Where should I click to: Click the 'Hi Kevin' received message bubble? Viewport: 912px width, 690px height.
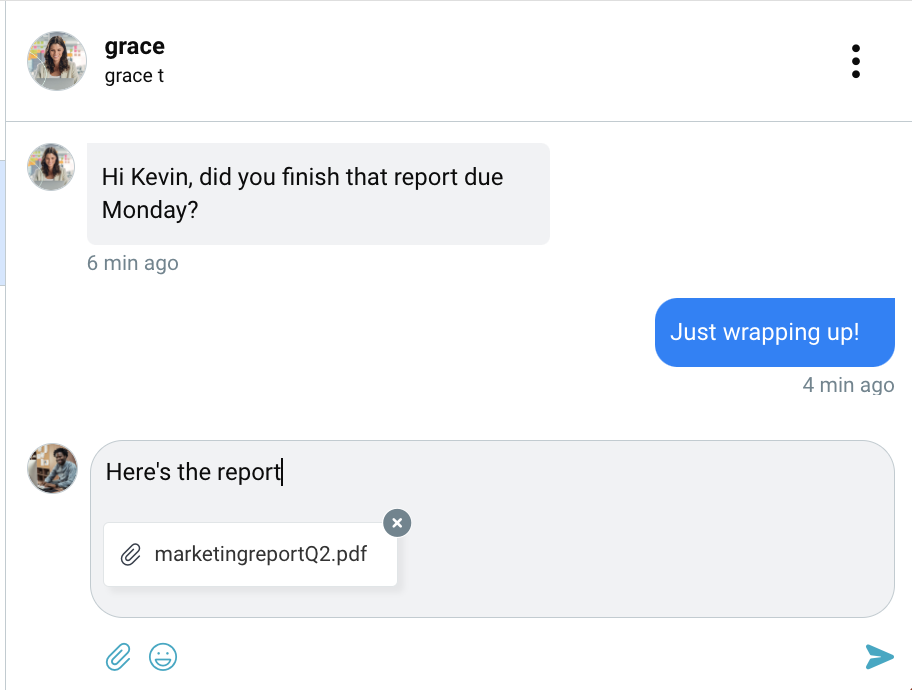tap(318, 194)
